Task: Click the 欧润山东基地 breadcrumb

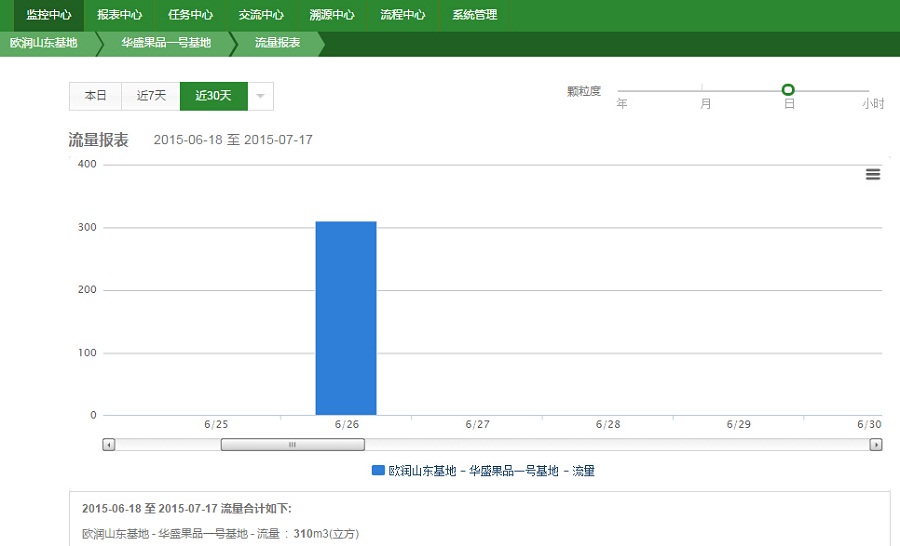Action: pos(44,43)
